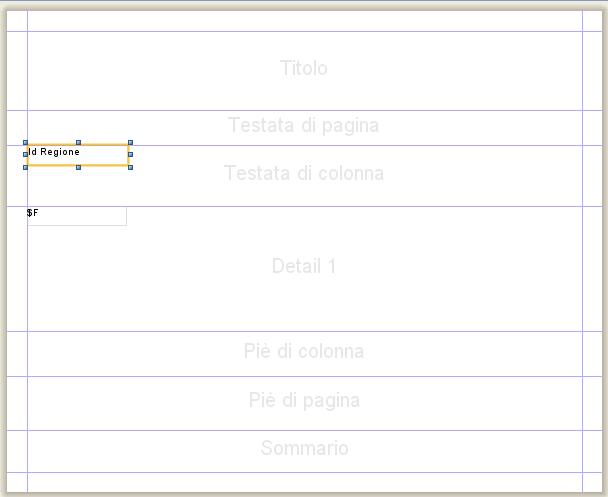Click the top margin area above the Titolo band

(305, 21)
